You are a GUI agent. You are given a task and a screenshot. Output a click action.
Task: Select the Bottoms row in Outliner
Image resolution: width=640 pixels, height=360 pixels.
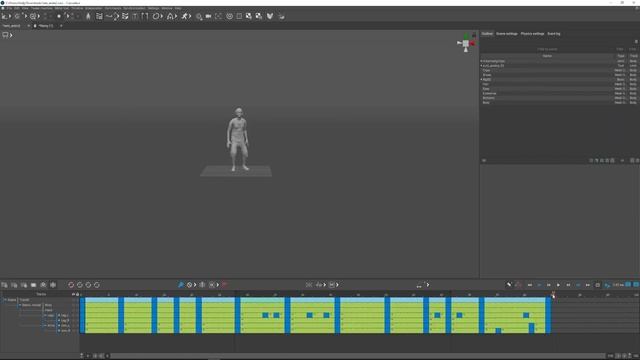pyautogui.click(x=559, y=98)
